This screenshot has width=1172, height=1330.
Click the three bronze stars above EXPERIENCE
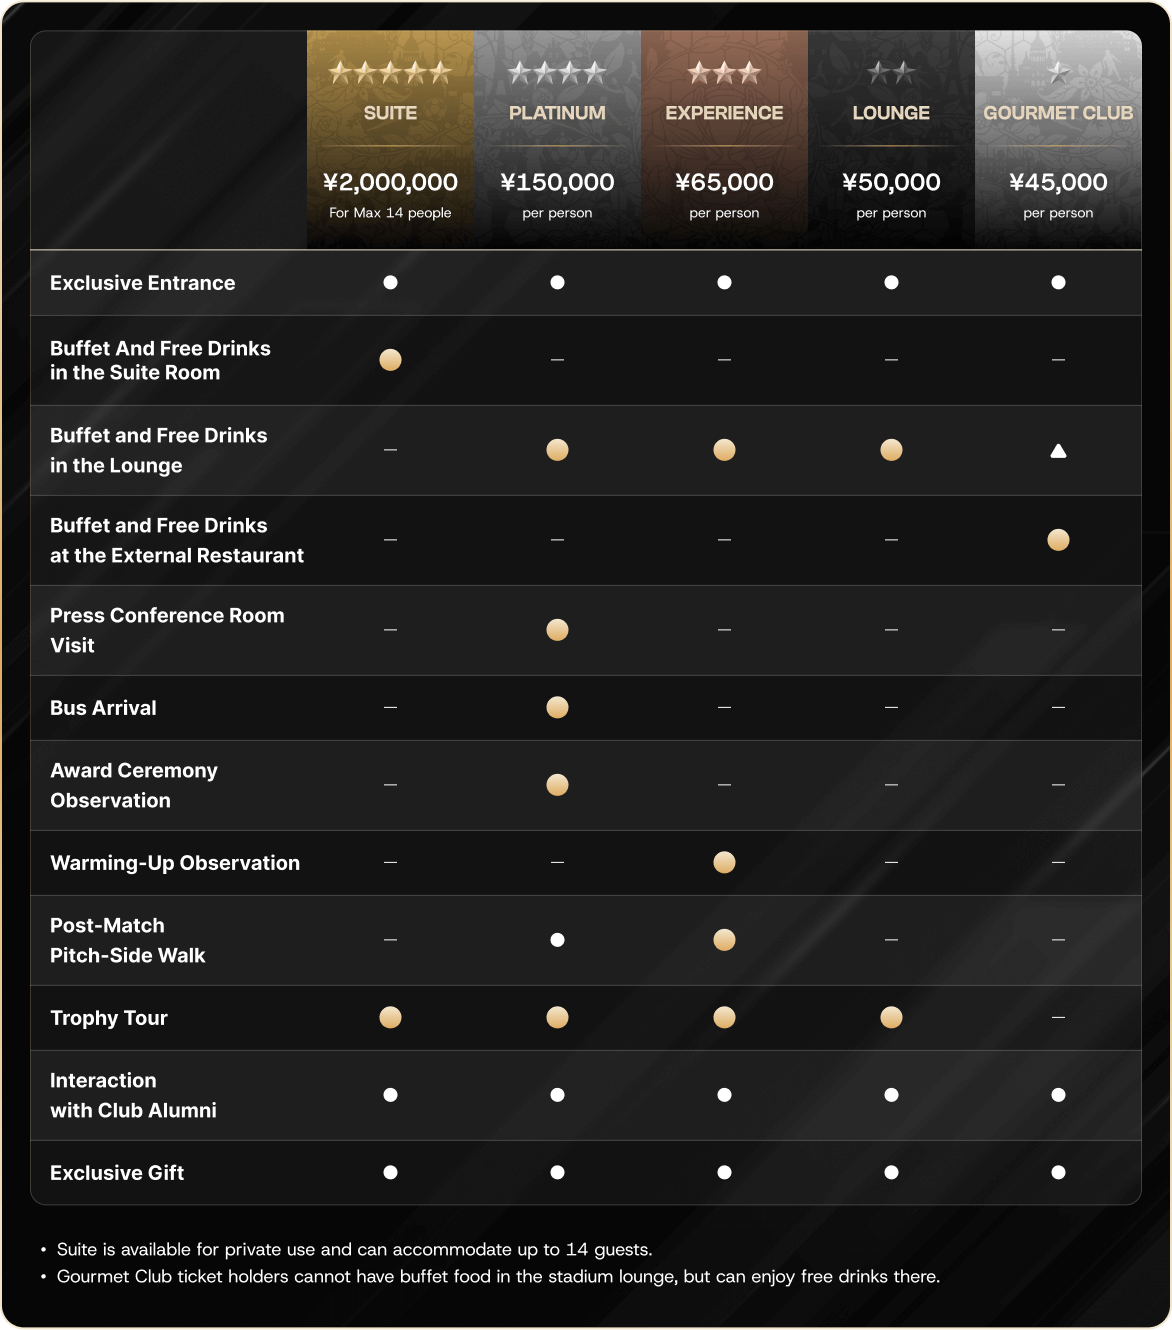pos(724,73)
